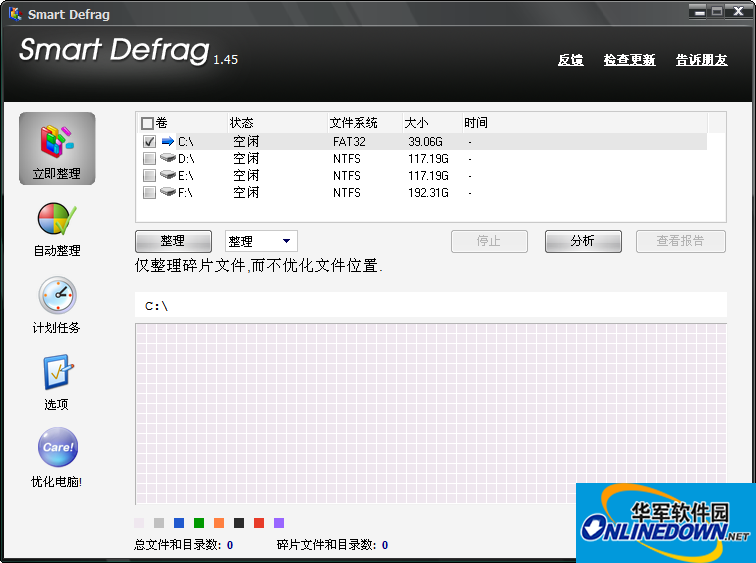
Task: Open the 告诉朋友 tell a friend link
Action: pos(702,60)
